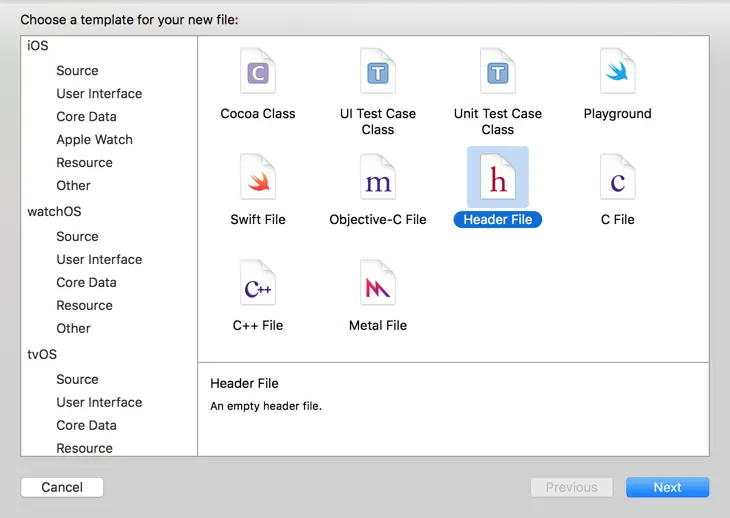Image resolution: width=730 pixels, height=518 pixels.
Task: Click the 'C File' label text
Action: click(618, 219)
